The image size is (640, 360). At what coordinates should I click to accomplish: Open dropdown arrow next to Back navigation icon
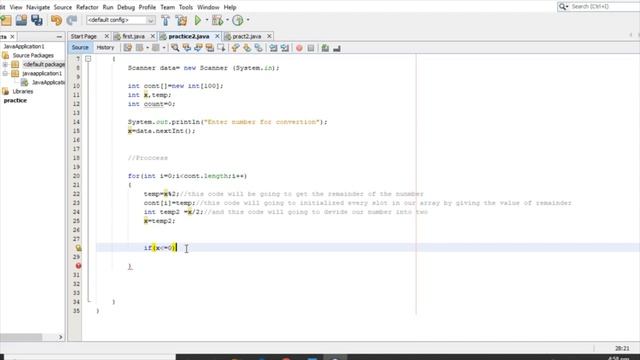147,48
